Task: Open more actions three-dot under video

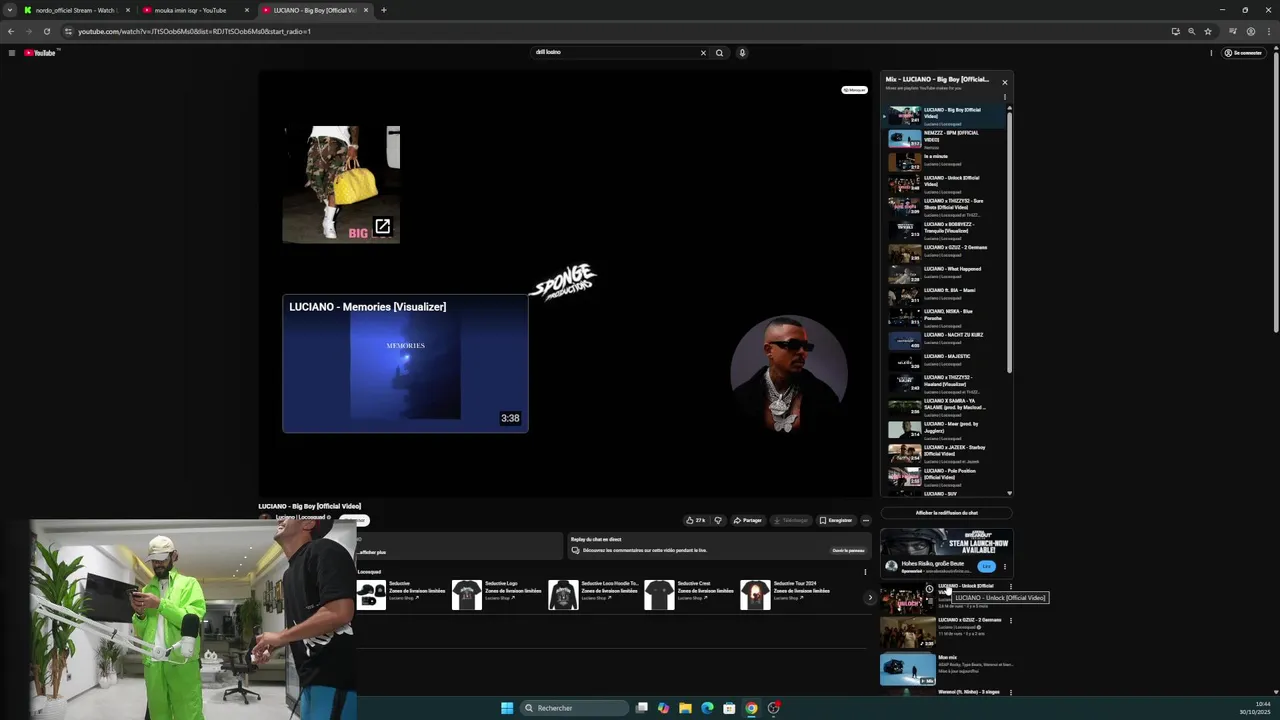Action: click(x=866, y=520)
